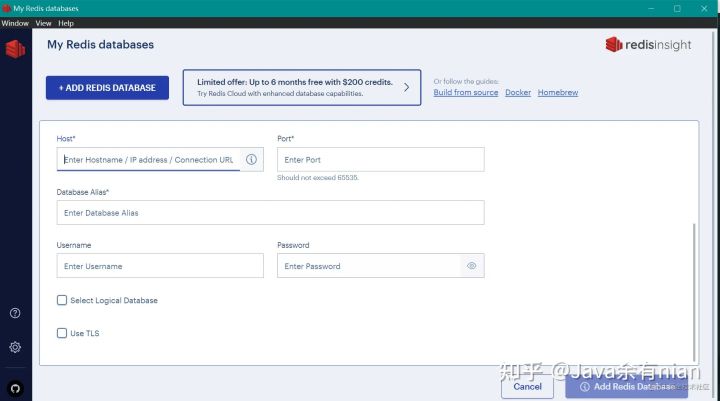The image size is (720, 401).
Task: Expand the offer banner chevron arrow
Action: click(x=406, y=87)
